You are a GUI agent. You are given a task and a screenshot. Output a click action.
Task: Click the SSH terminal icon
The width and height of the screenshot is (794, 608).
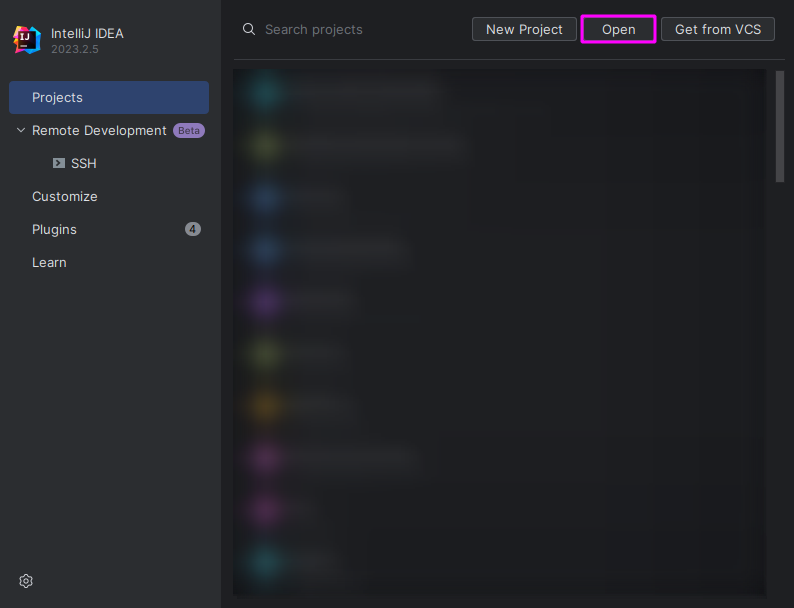pyautogui.click(x=59, y=163)
